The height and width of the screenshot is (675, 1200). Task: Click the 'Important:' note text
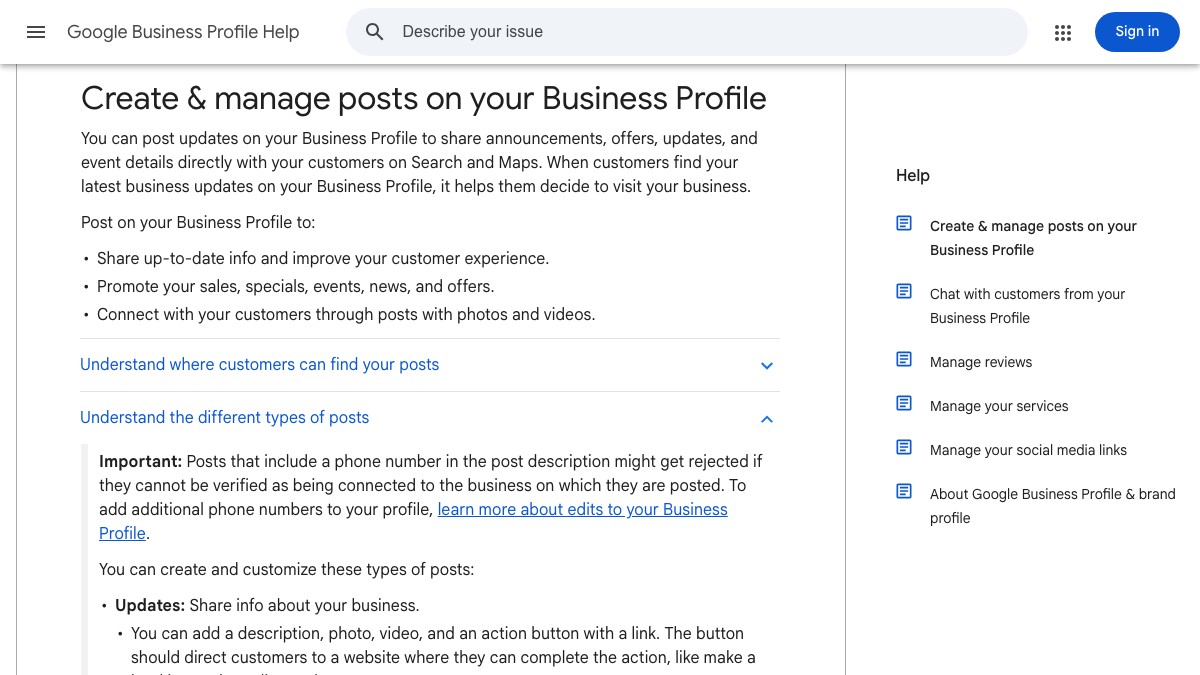point(140,461)
